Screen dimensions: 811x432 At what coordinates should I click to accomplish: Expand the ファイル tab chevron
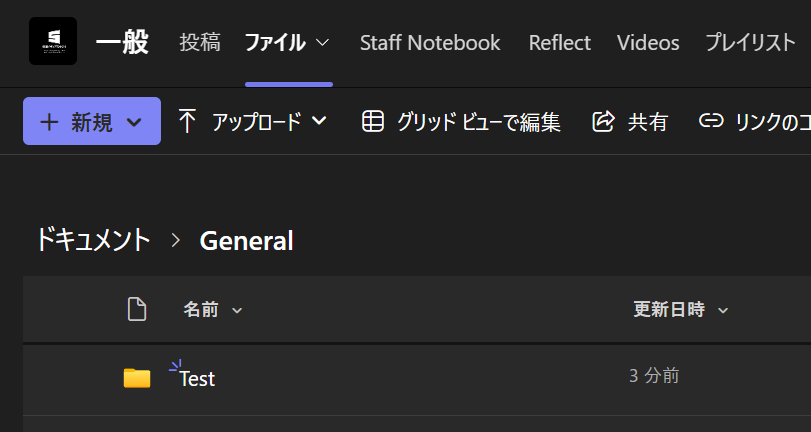[x=322, y=43]
